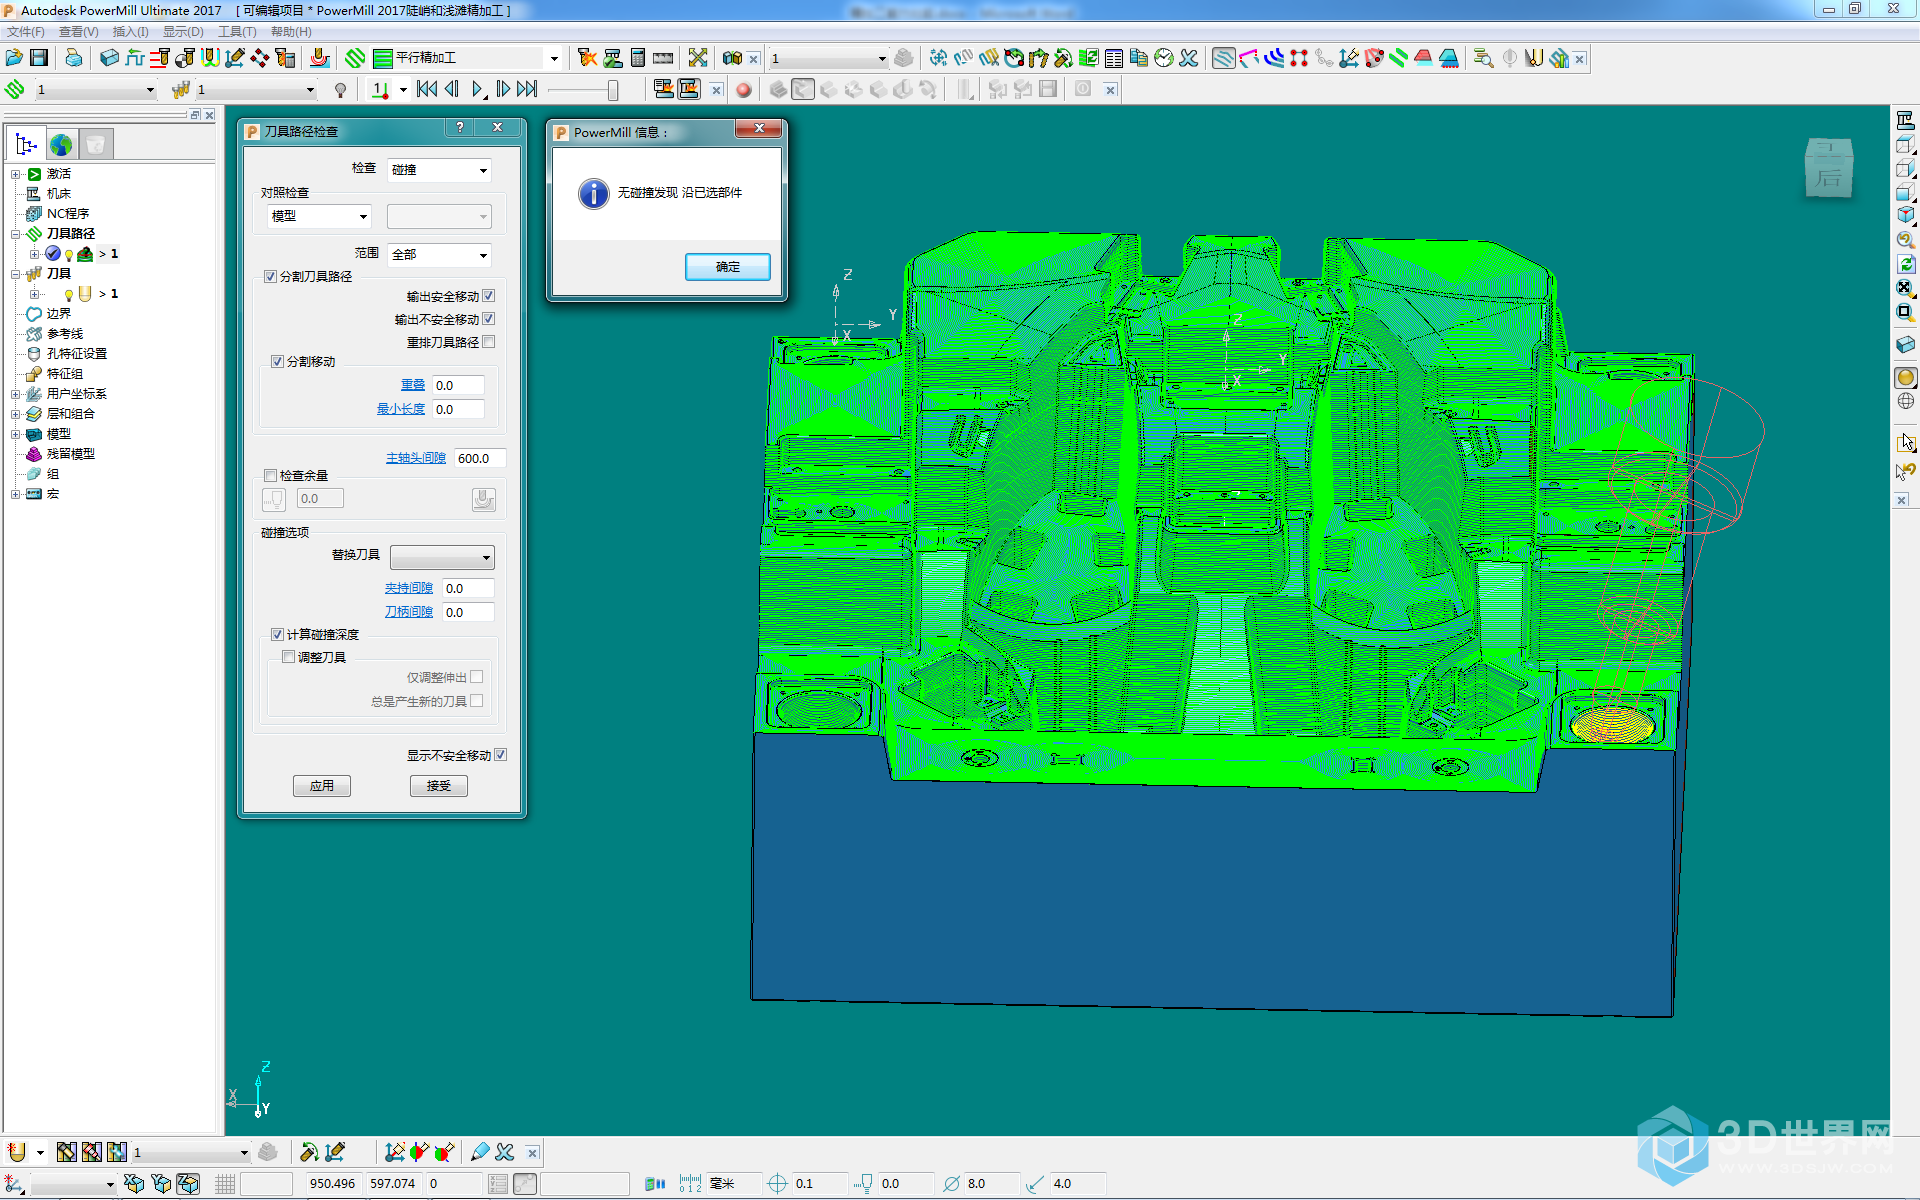Enable 重排刀具路径 checkbox
Viewport: 1920px width, 1200px height.
489,342
